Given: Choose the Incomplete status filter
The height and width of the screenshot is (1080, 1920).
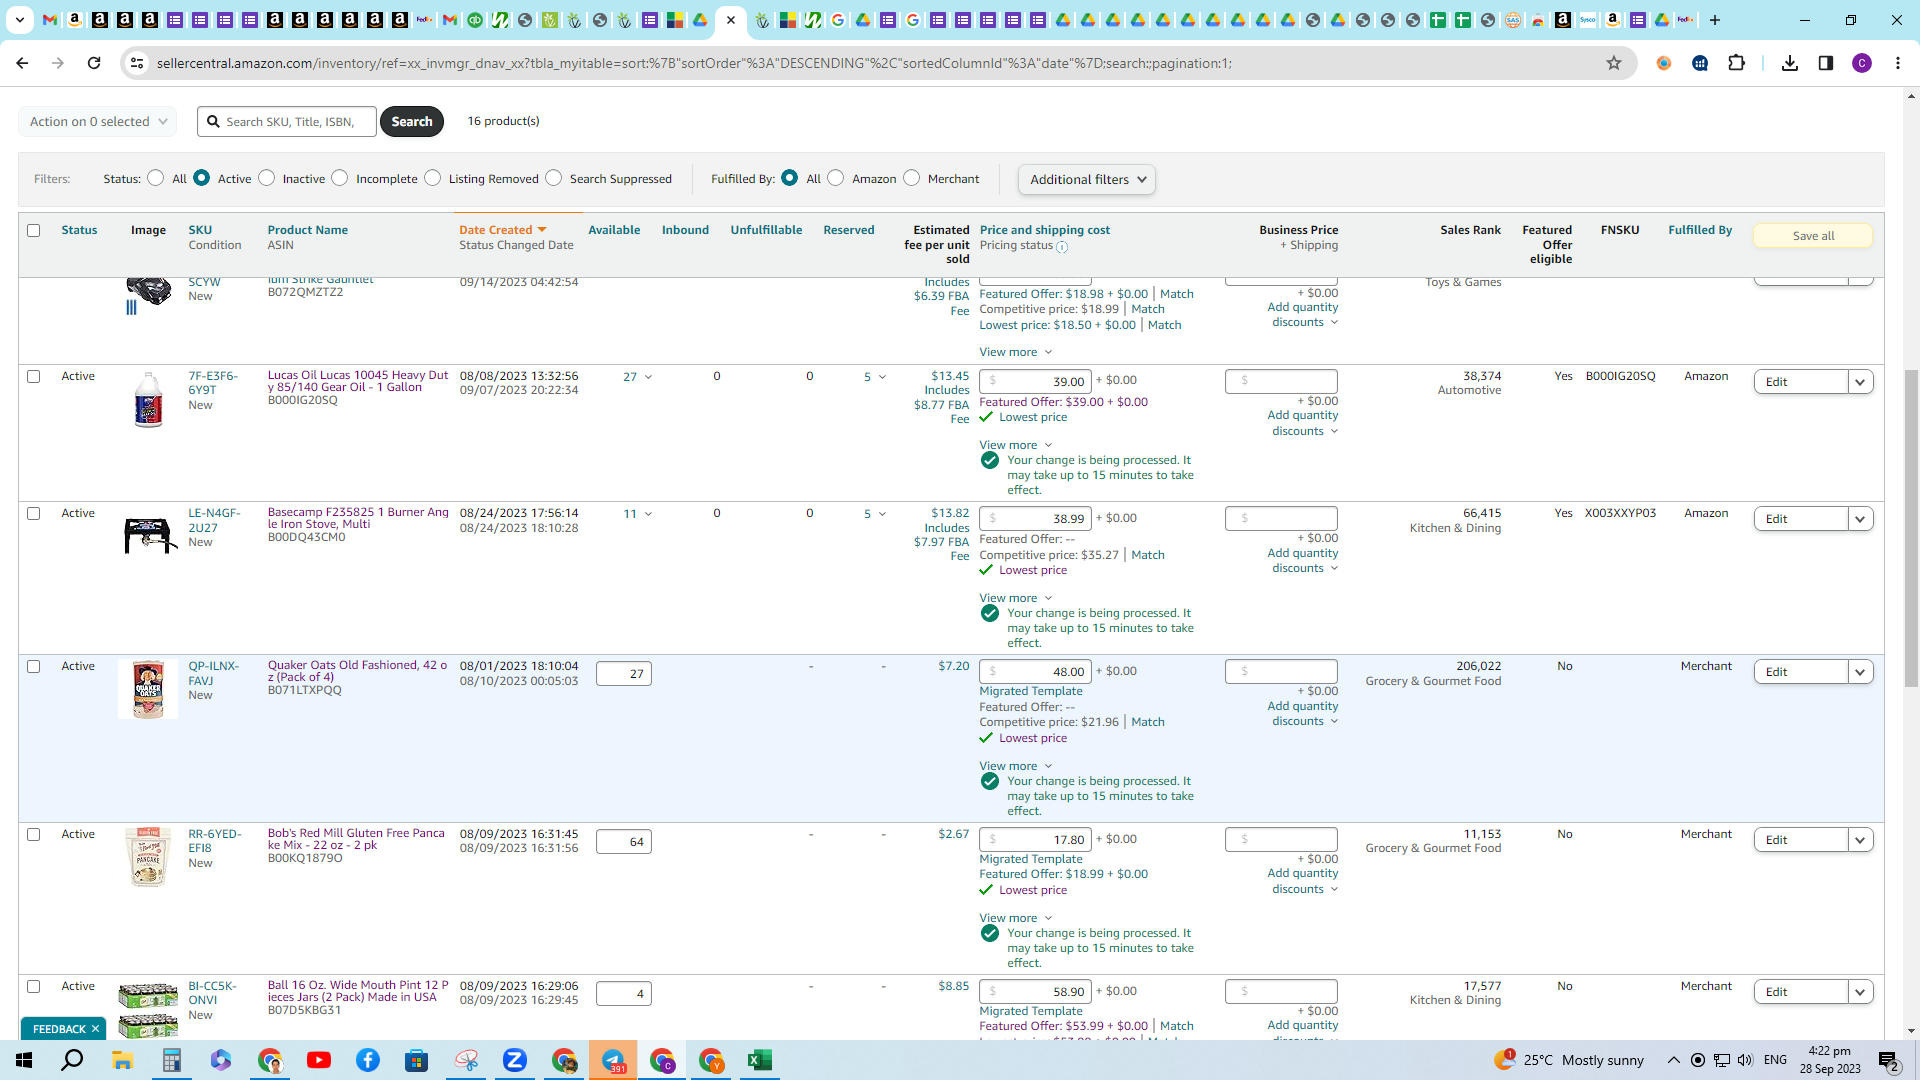Looking at the screenshot, I should pyautogui.click(x=340, y=178).
